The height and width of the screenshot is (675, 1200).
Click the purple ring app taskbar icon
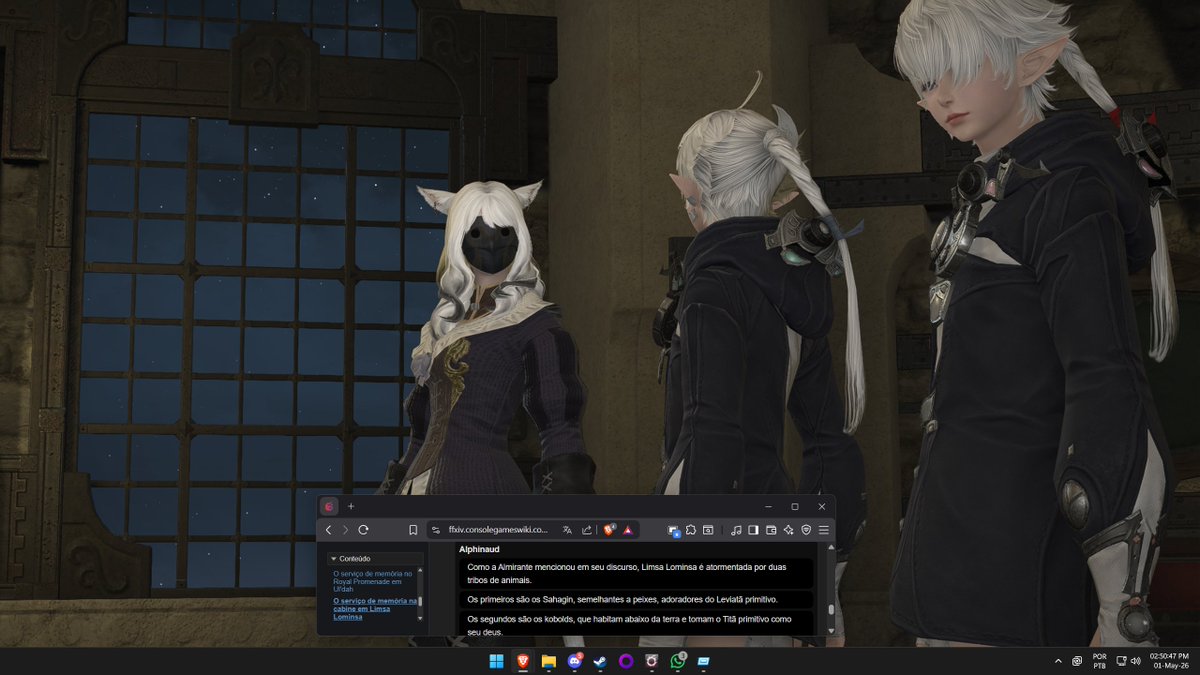coord(626,661)
